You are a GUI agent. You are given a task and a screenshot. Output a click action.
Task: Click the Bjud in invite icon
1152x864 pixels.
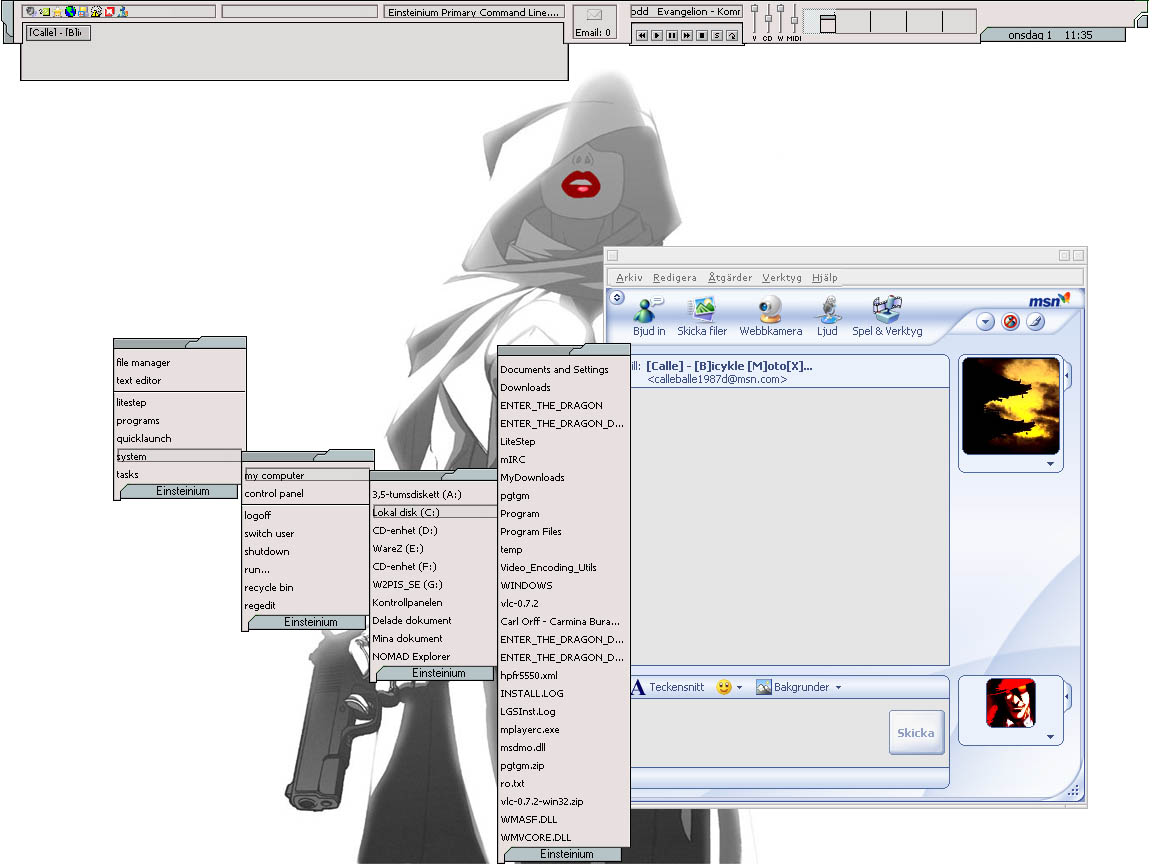pyautogui.click(x=648, y=311)
